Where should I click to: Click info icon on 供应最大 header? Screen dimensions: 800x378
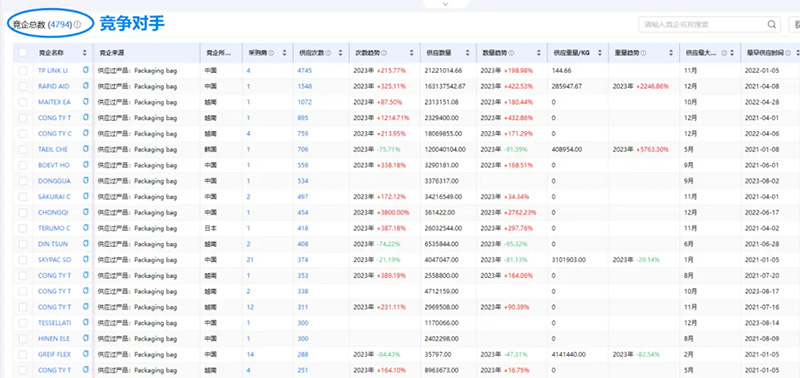724,53
